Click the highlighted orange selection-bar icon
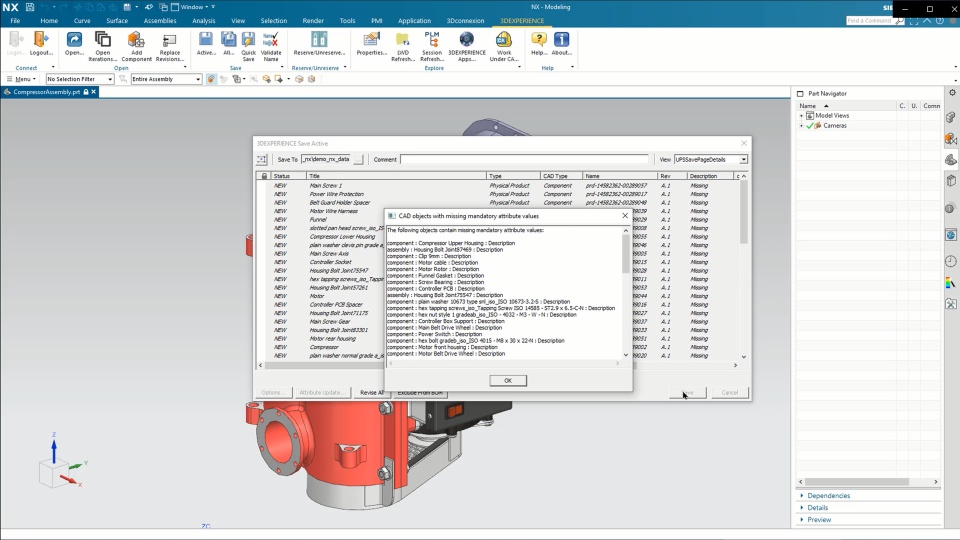The height and width of the screenshot is (540, 960). [211, 79]
